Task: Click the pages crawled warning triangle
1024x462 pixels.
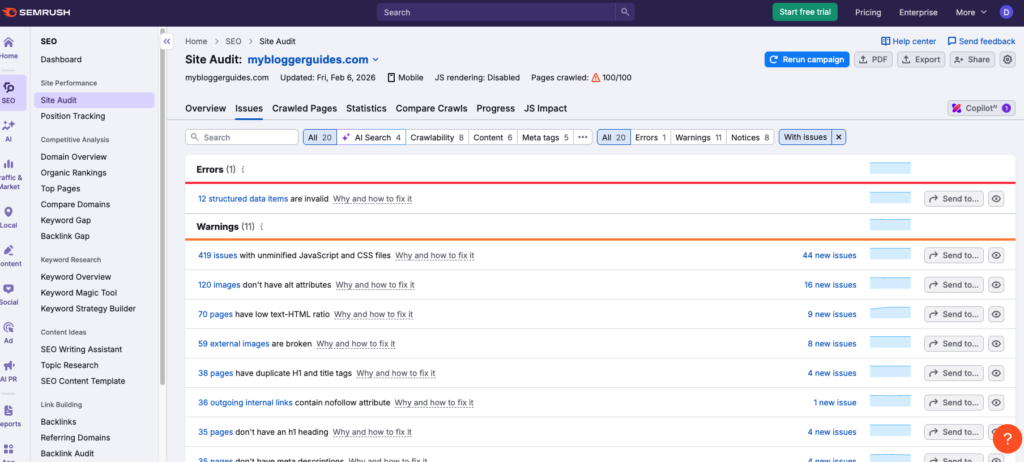Action: point(595,77)
